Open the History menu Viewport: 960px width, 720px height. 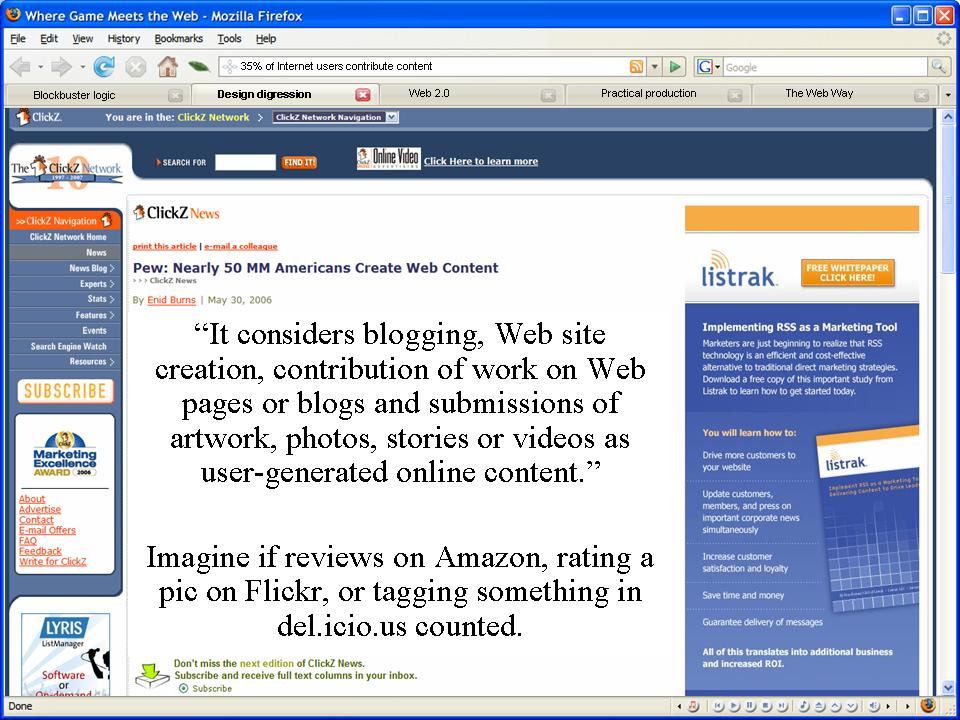point(124,39)
